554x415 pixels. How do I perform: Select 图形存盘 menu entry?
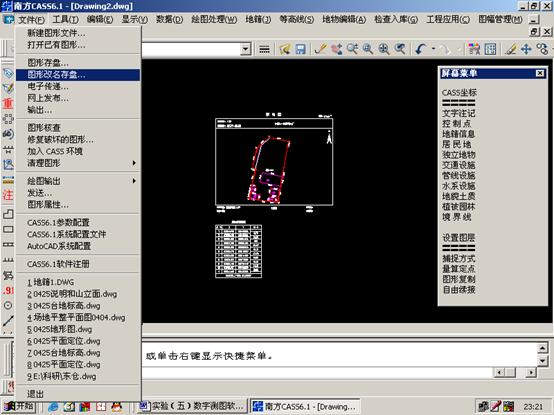tap(78, 63)
